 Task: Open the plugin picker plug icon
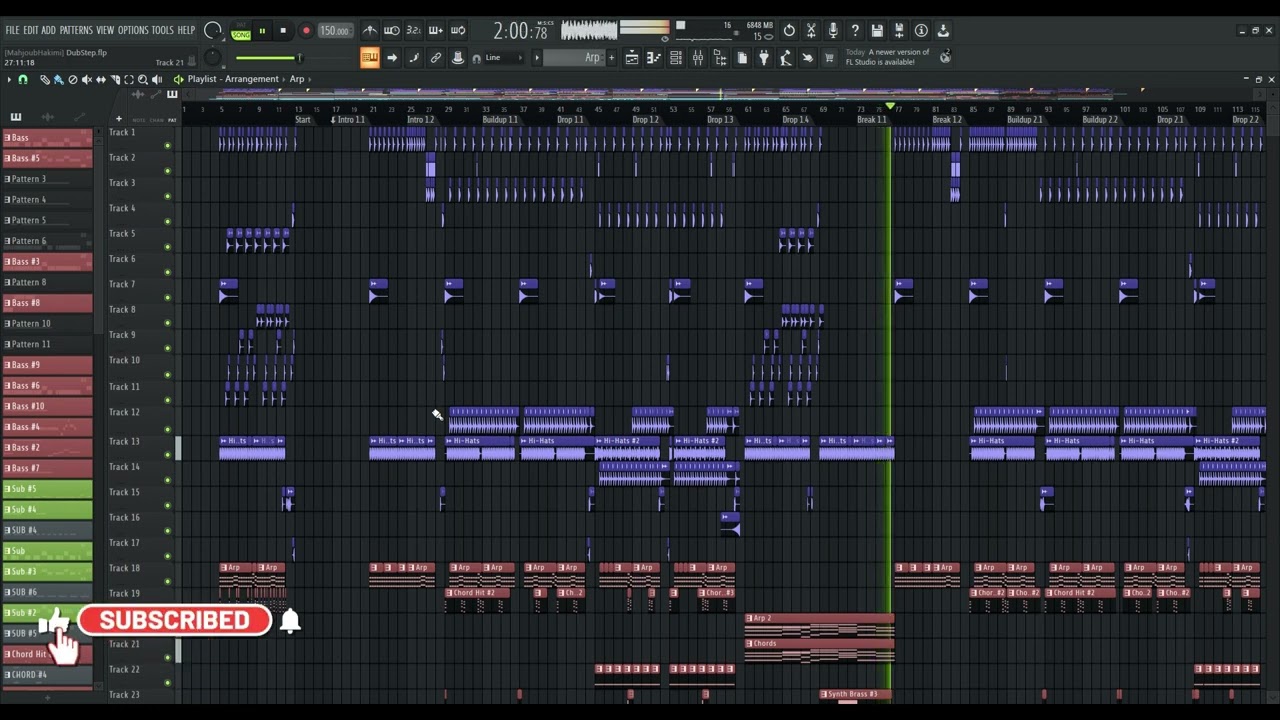tap(763, 58)
